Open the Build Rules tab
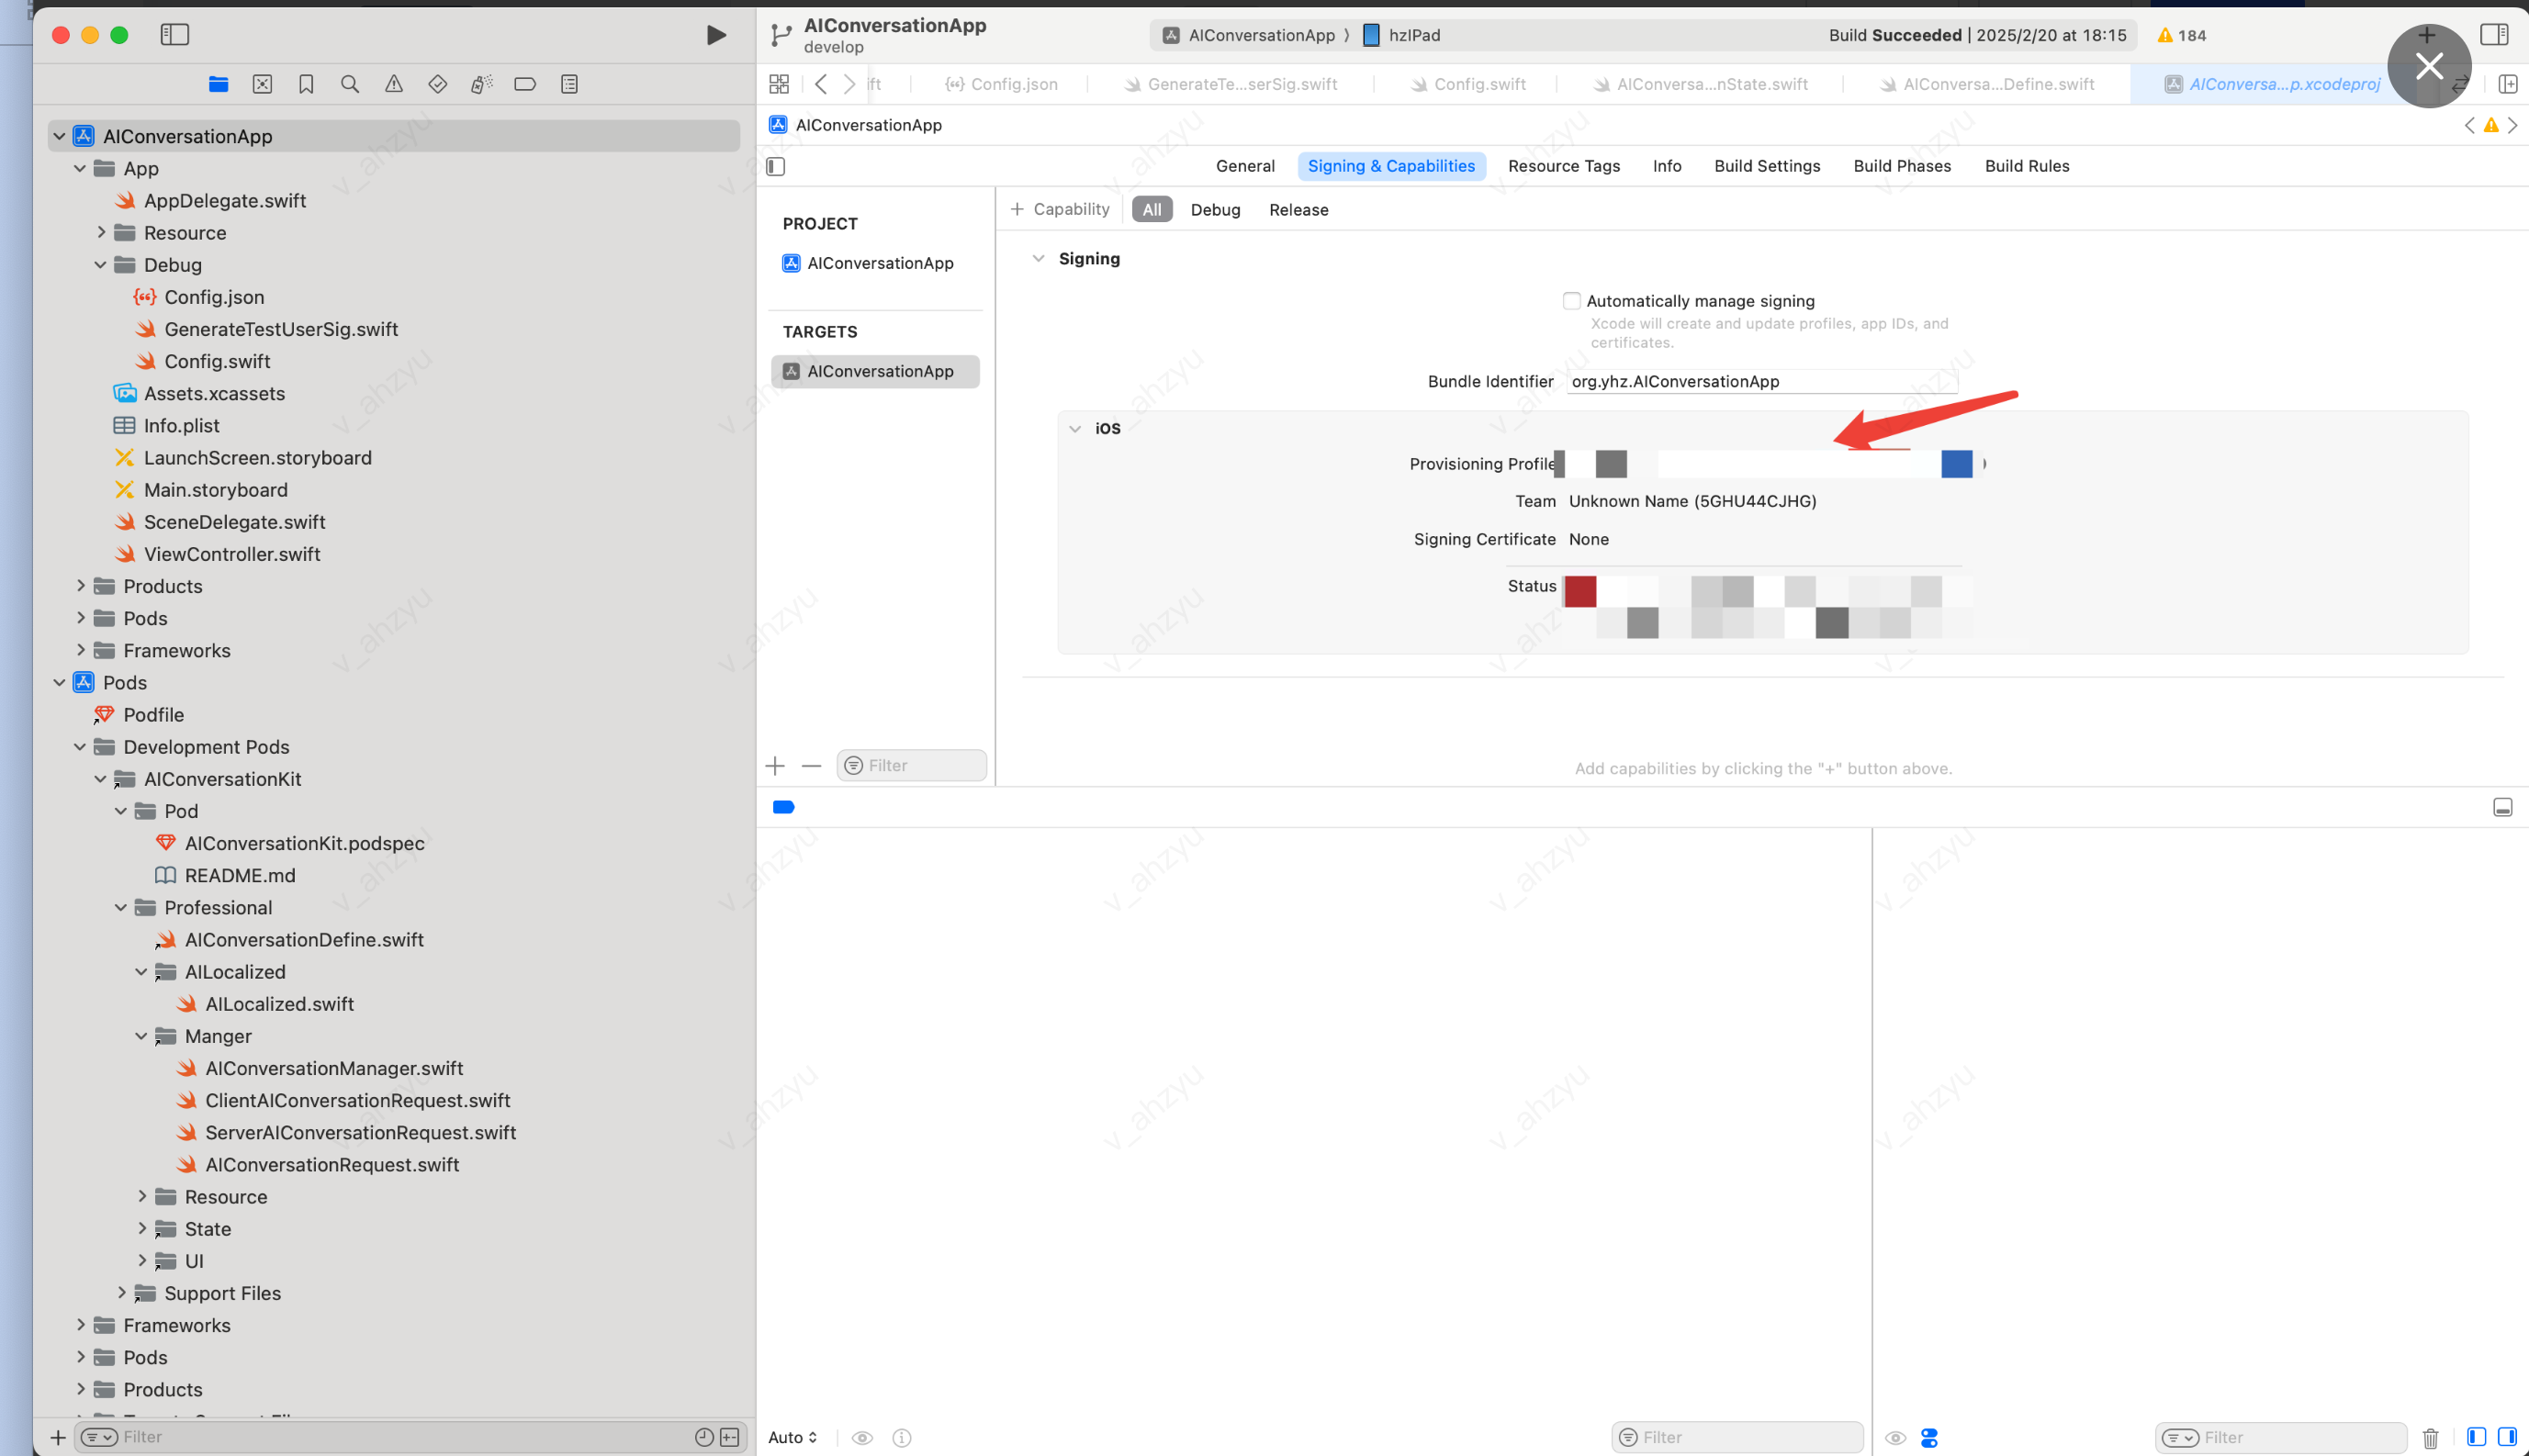The height and width of the screenshot is (1456, 2529). (x=2027, y=166)
